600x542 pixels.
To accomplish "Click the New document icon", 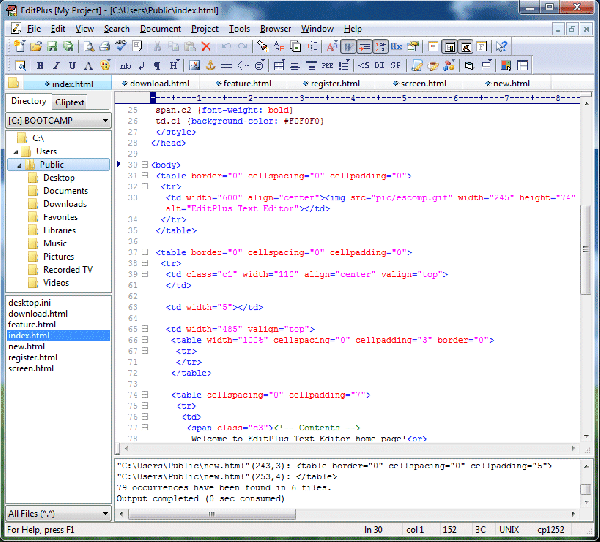I will pyautogui.click(x=20, y=46).
